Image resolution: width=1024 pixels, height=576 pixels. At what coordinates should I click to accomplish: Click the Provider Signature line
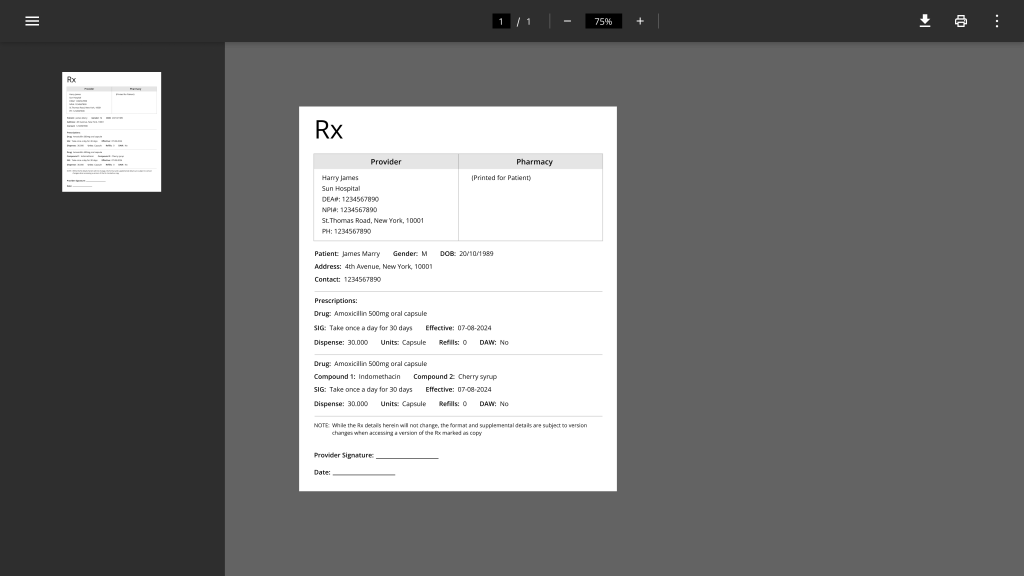(x=407, y=456)
